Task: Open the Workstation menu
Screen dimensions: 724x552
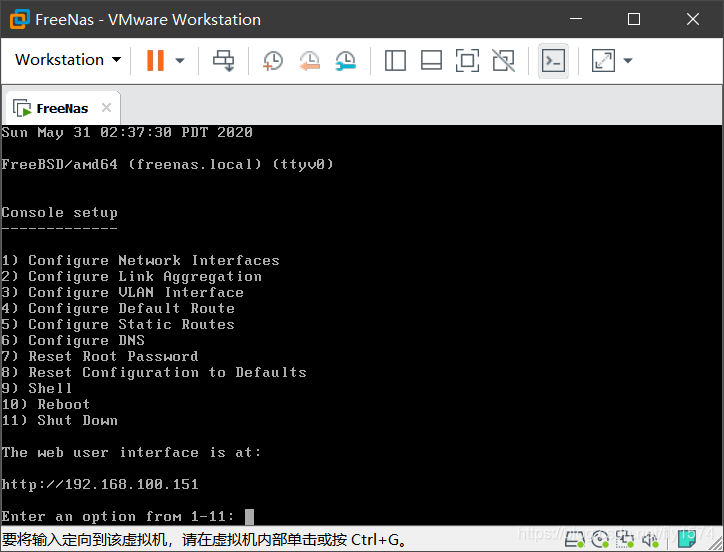Action: (68, 60)
